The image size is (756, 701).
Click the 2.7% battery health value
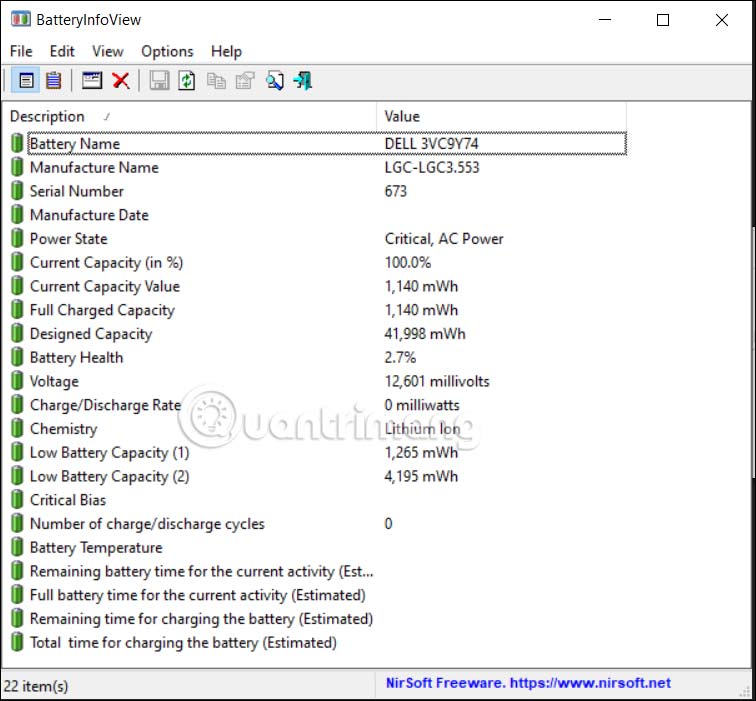pyautogui.click(x=400, y=357)
